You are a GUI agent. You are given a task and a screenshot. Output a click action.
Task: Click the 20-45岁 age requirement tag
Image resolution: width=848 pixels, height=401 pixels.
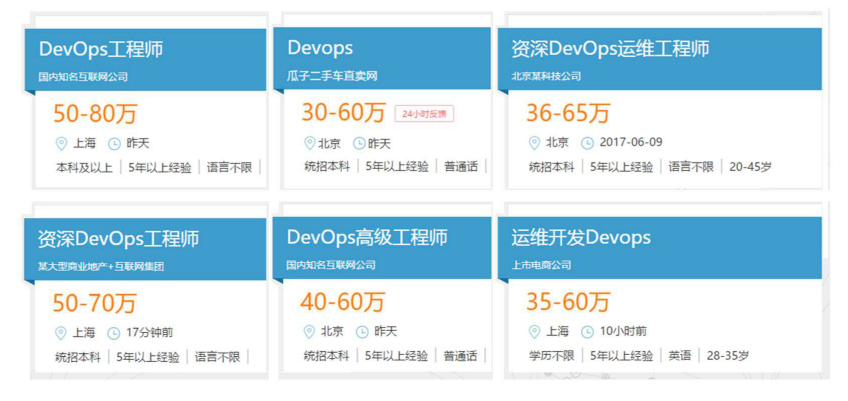pyautogui.click(x=750, y=167)
